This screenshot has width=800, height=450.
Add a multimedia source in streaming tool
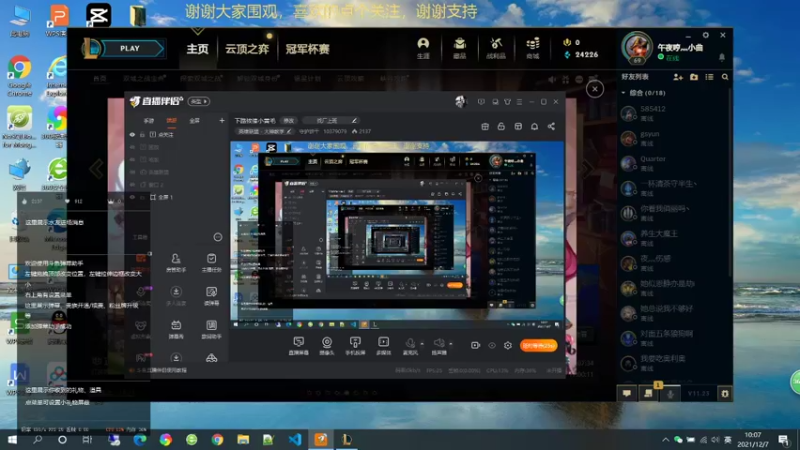[383, 345]
